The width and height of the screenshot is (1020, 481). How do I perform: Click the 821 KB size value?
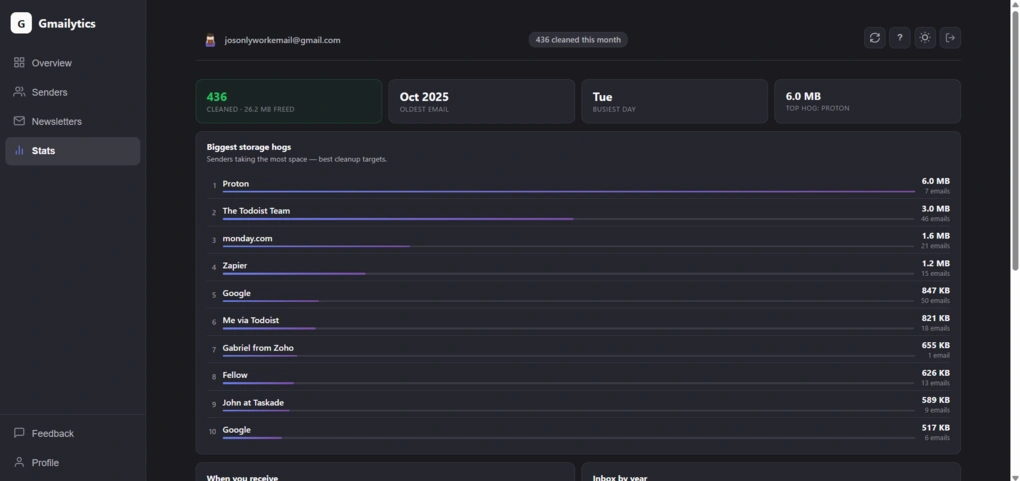tap(935, 318)
